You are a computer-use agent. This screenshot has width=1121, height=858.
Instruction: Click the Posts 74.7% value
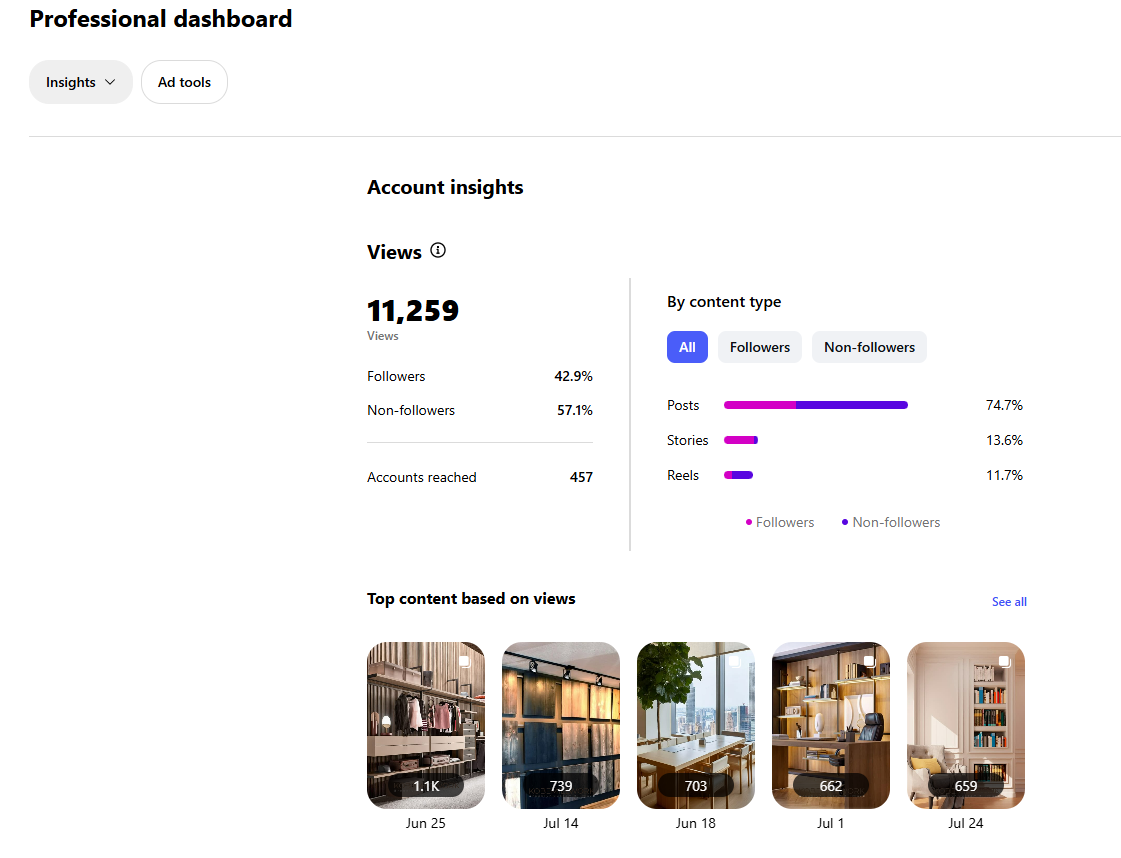tap(1004, 405)
